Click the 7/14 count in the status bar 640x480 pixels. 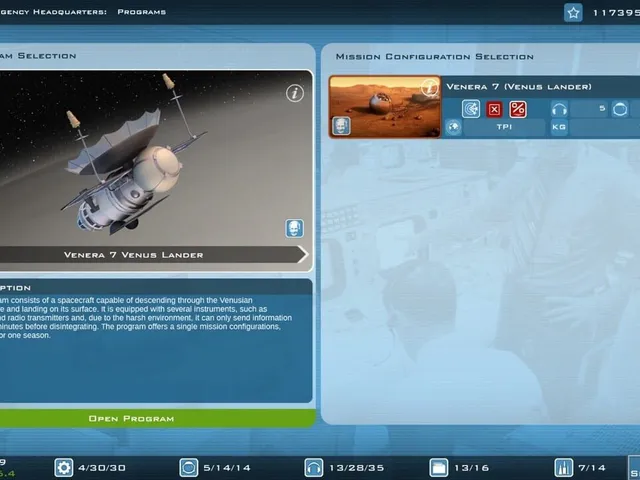[592, 468]
